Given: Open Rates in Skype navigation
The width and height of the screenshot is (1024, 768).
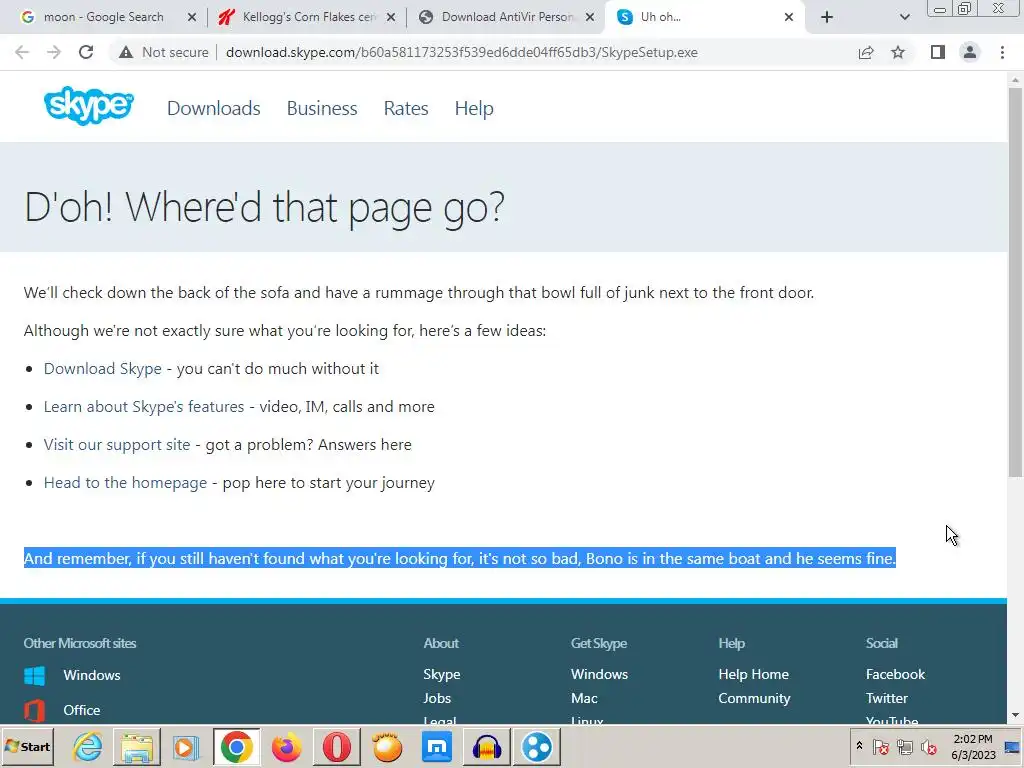Looking at the screenshot, I should [406, 108].
